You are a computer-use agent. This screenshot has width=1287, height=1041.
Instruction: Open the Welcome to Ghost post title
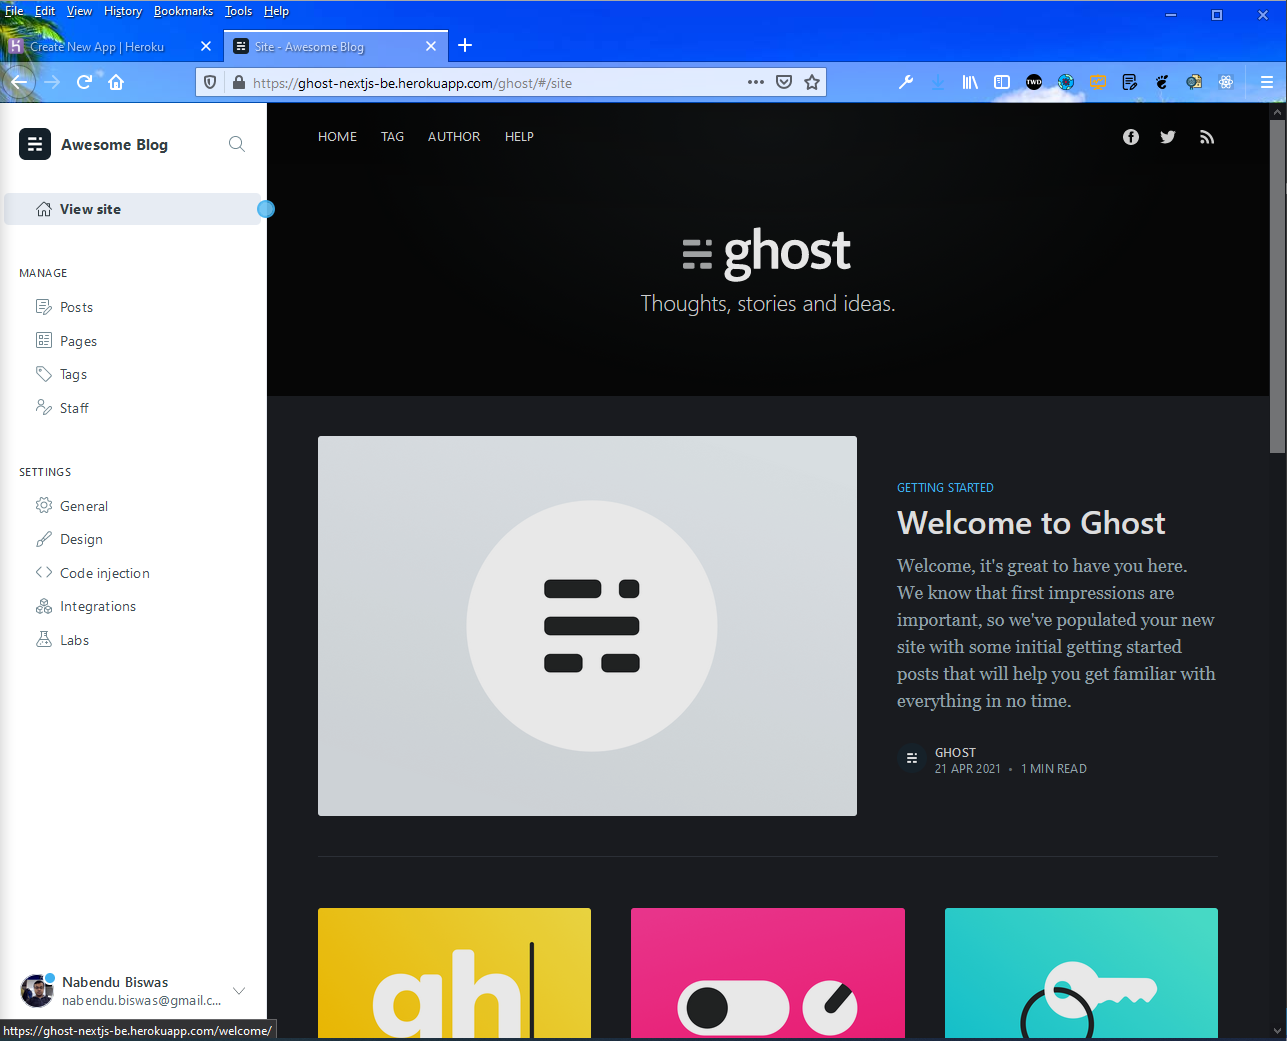tap(1031, 523)
